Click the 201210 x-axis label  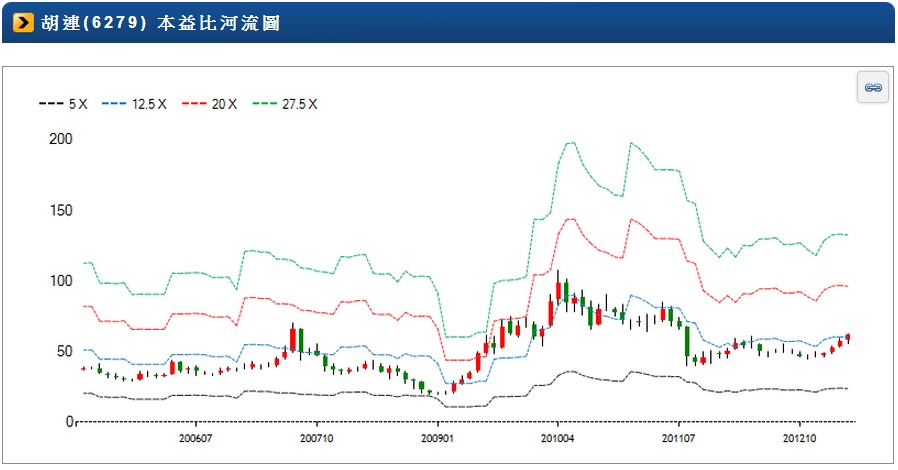click(799, 439)
